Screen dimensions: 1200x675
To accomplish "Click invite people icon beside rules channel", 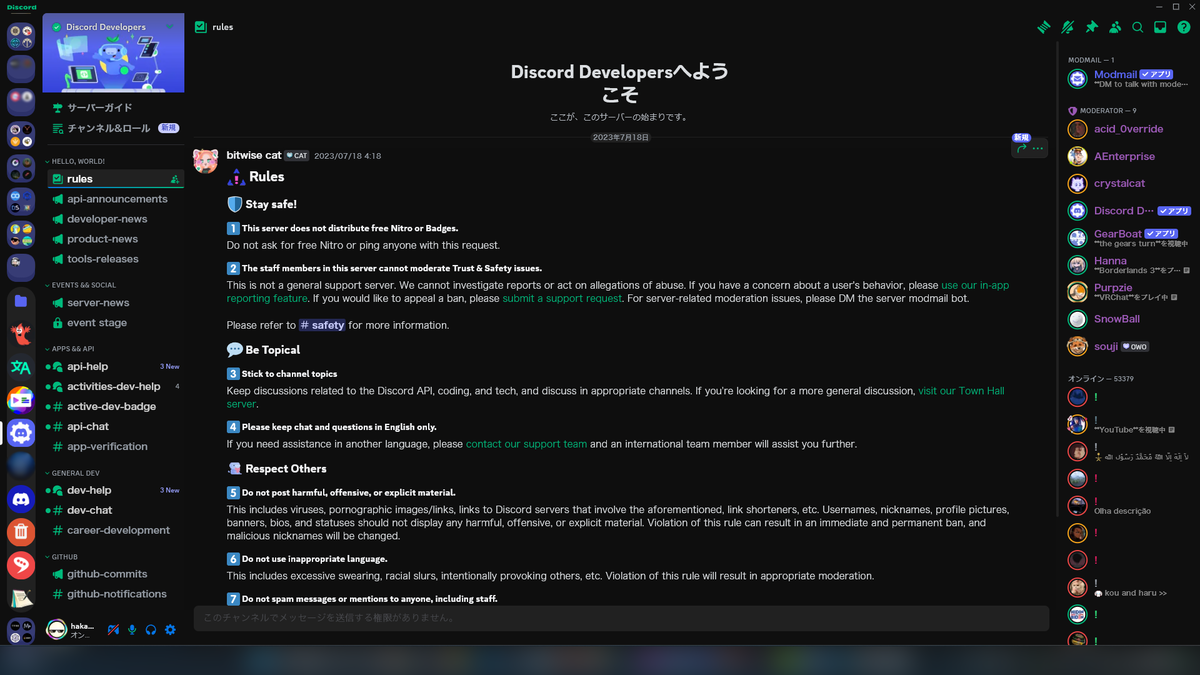I will point(175,179).
